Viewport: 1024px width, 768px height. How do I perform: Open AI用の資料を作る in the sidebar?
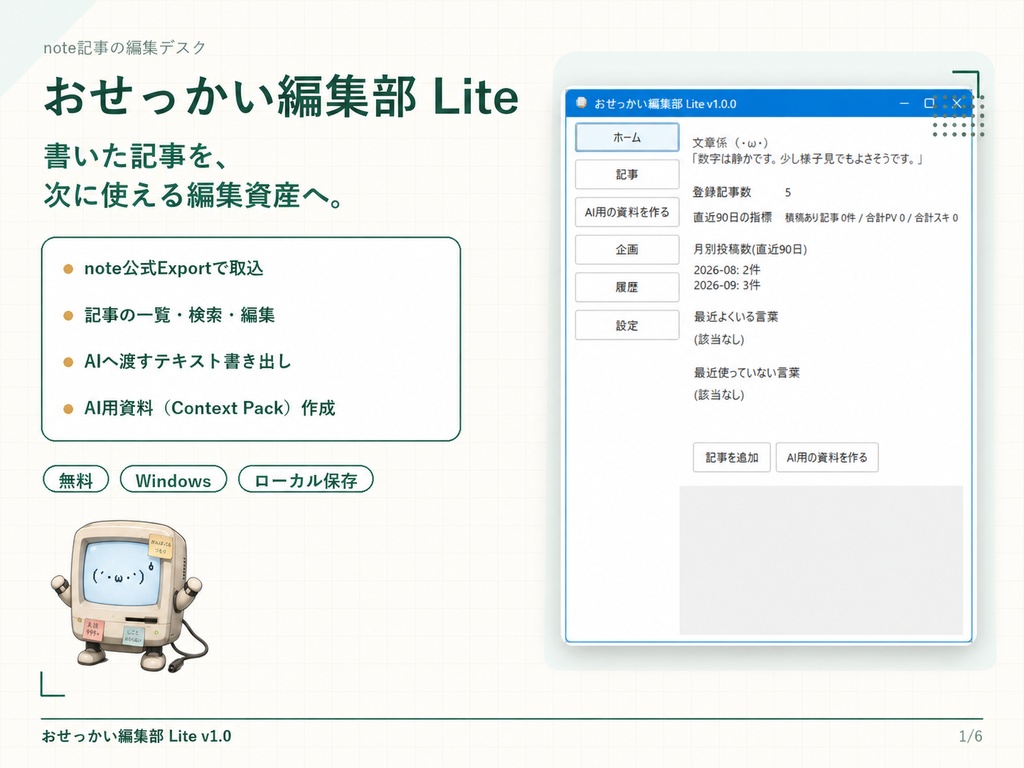click(627, 212)
